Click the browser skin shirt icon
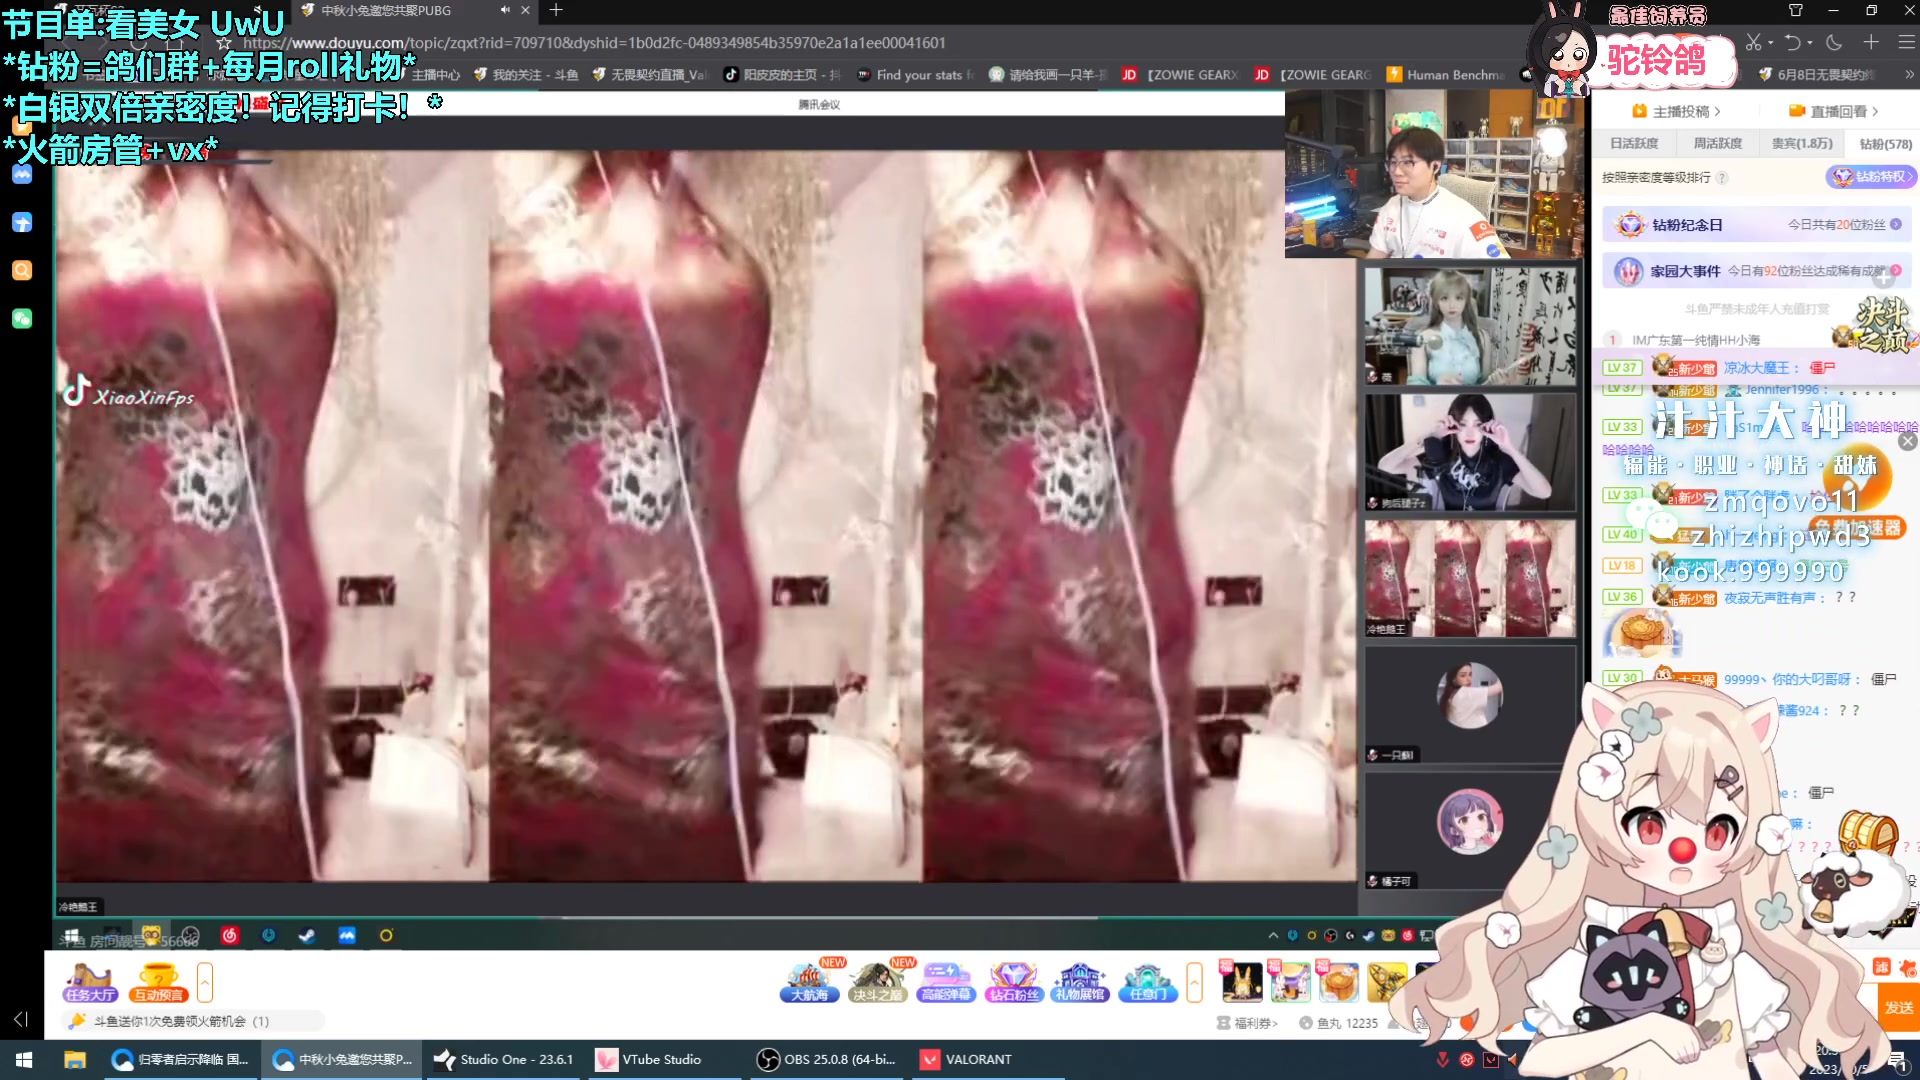 point(1796,10)
